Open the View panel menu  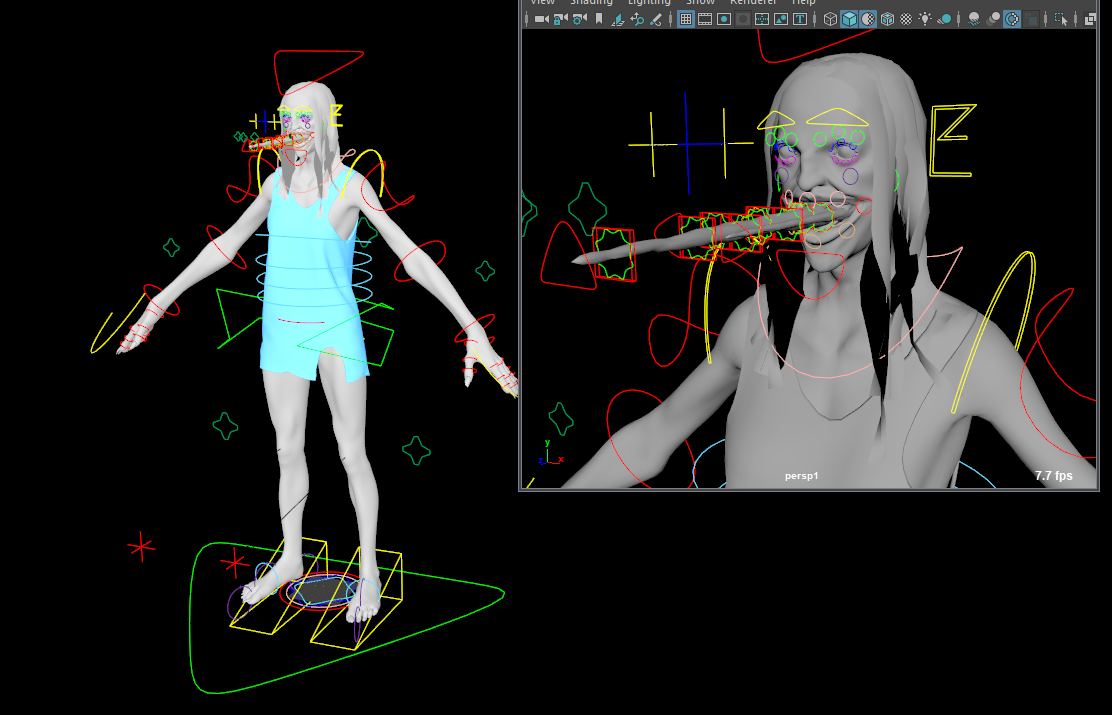(x=543, y=3)
